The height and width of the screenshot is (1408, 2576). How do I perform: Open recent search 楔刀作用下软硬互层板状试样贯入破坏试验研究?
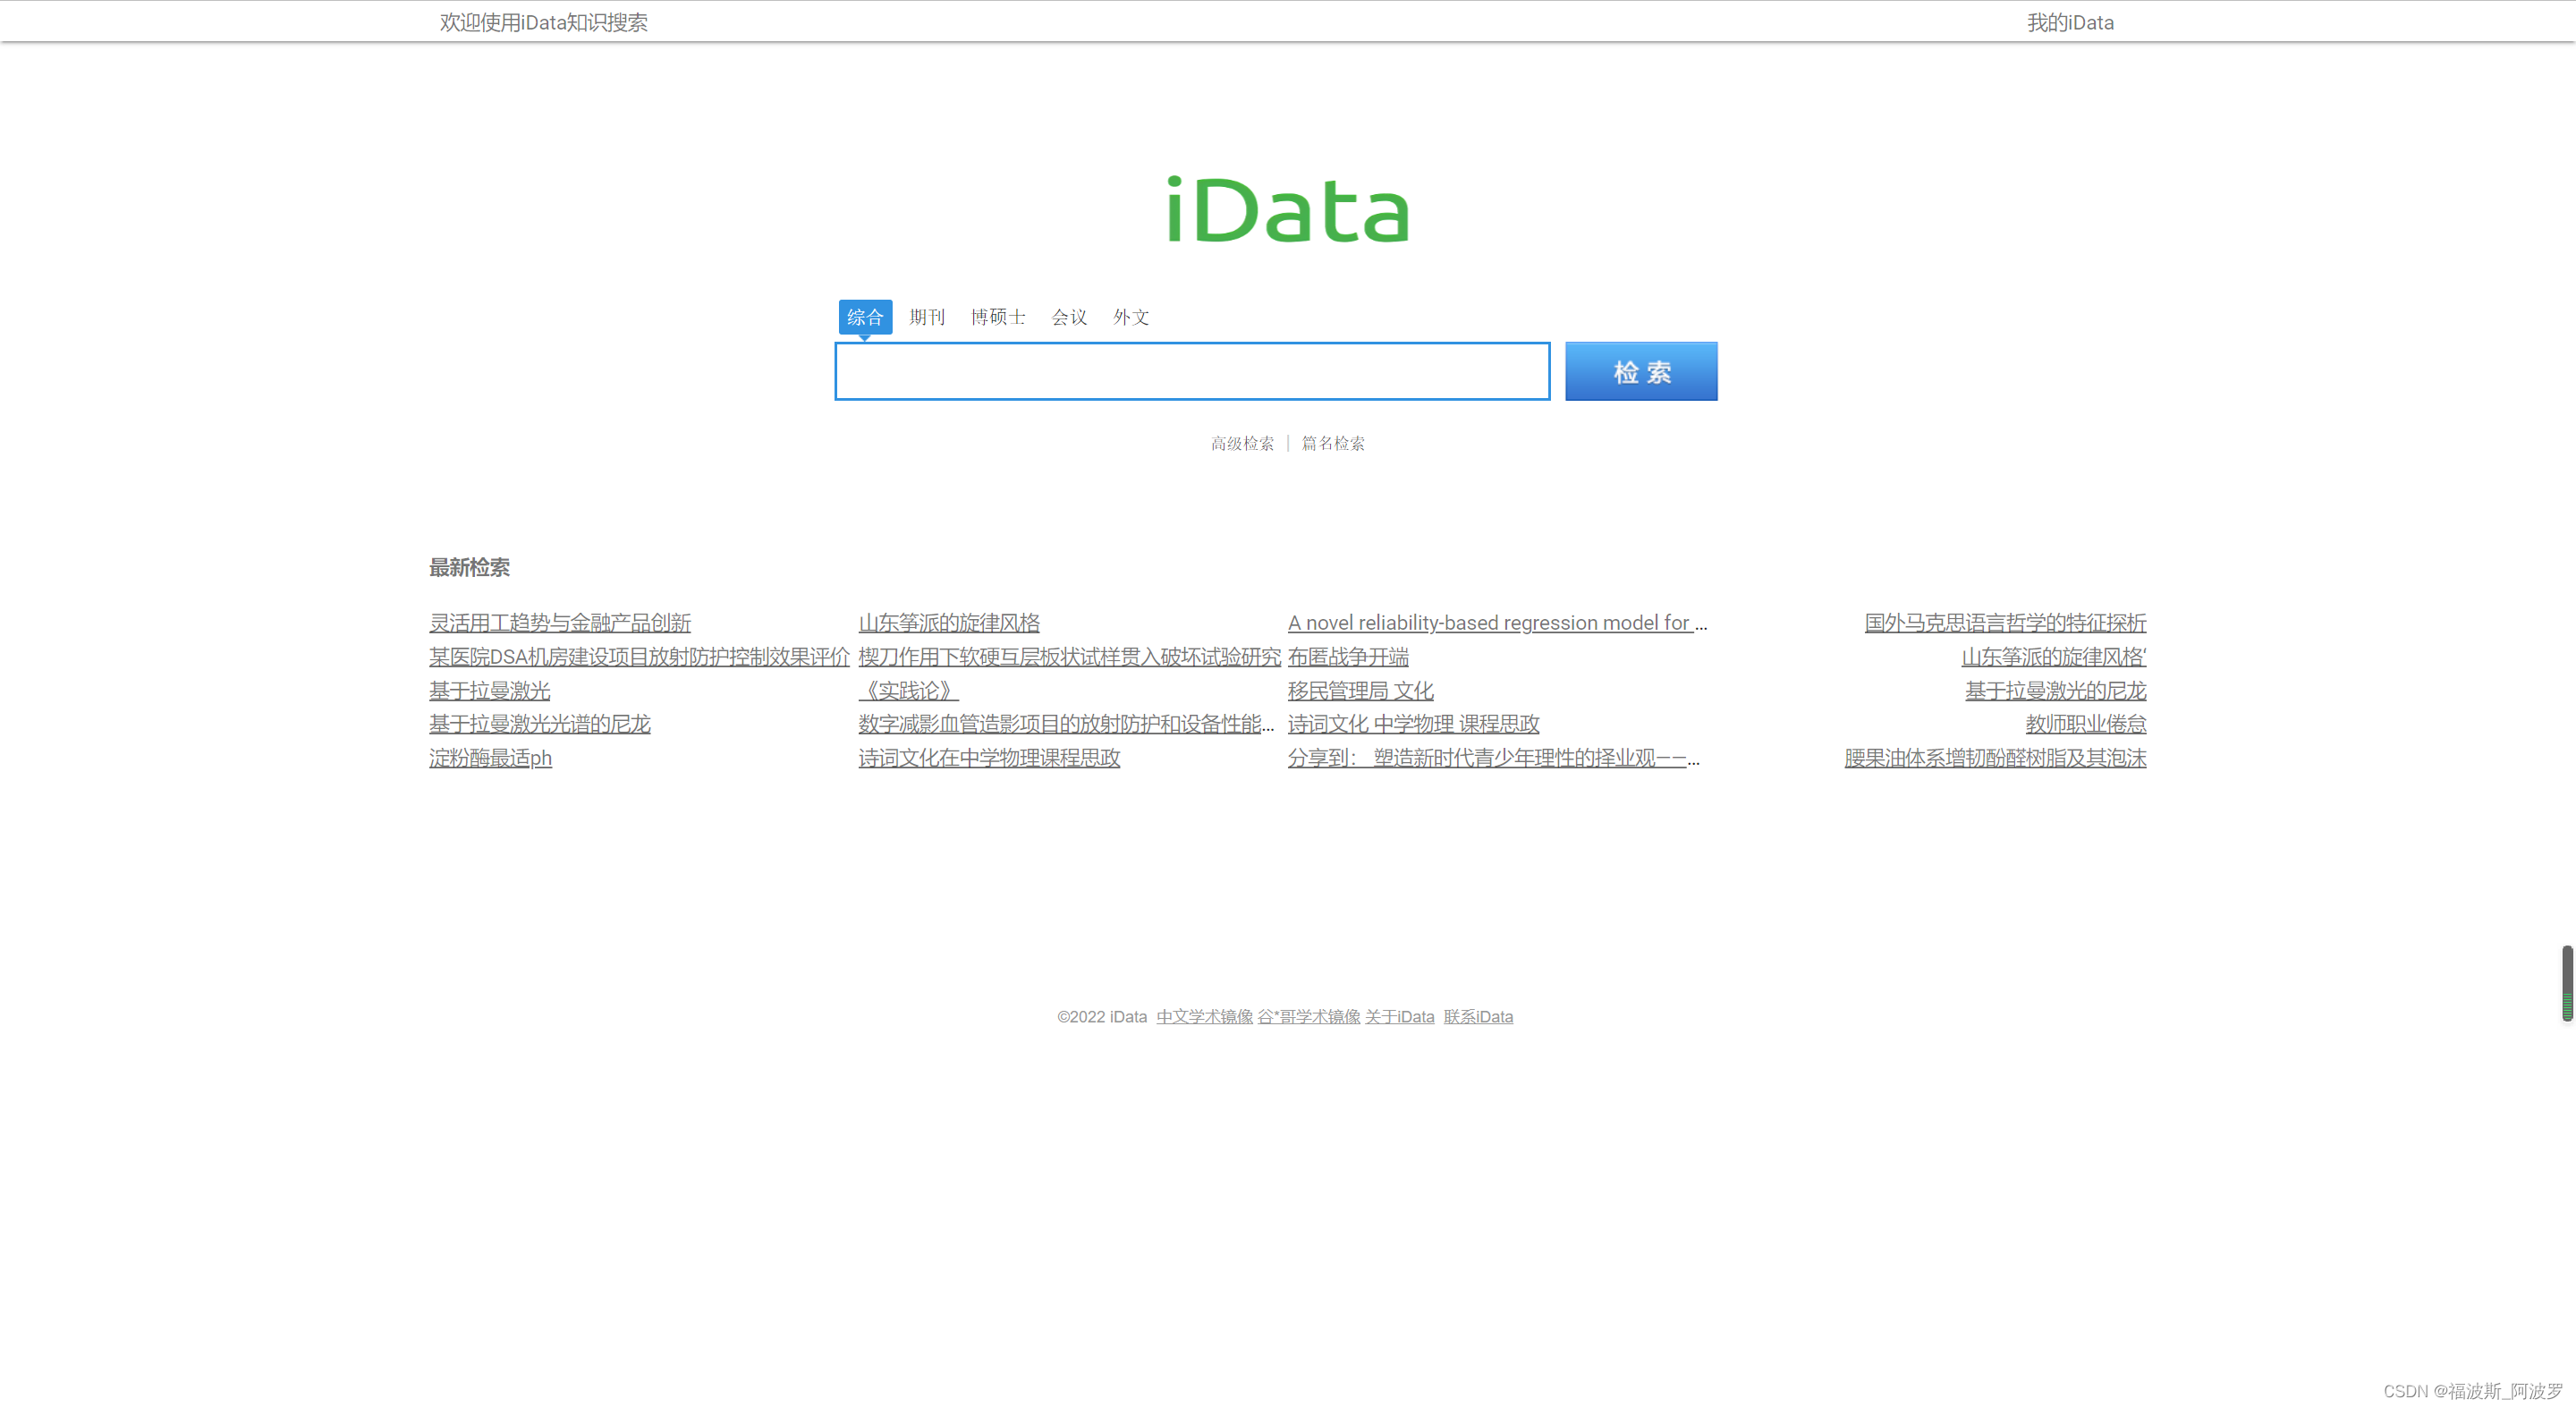(x=1069, y=656)
